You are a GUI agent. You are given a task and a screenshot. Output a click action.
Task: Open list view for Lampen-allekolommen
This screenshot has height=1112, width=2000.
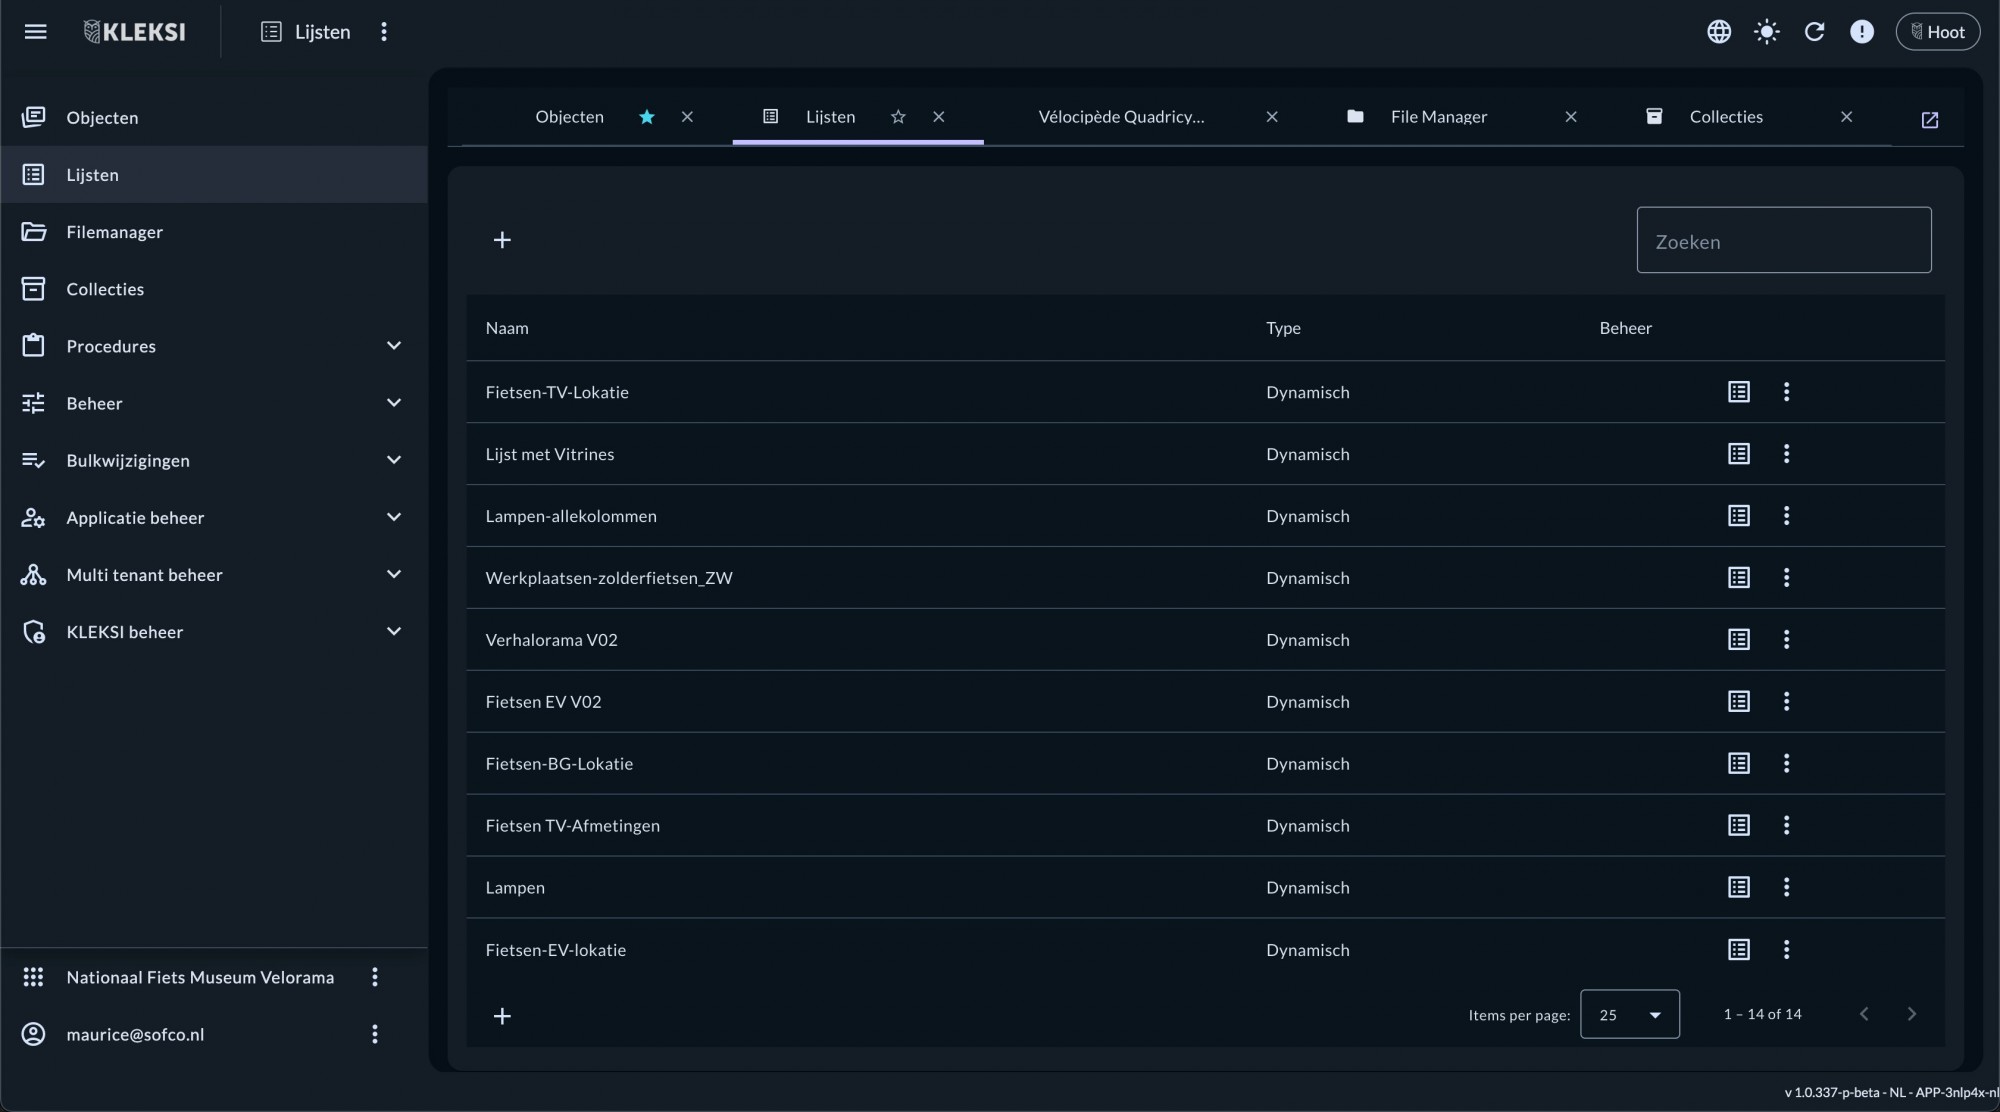pyautogui.click(x=1739, y=516)
